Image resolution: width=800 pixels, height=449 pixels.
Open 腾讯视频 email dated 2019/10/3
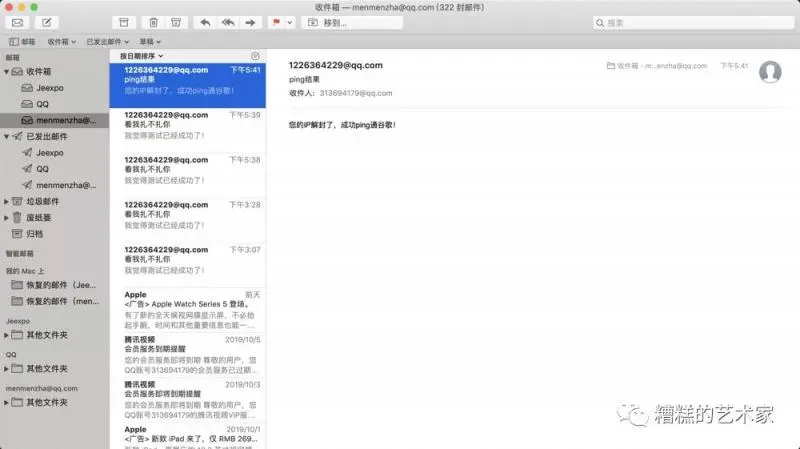click(188, 400)
